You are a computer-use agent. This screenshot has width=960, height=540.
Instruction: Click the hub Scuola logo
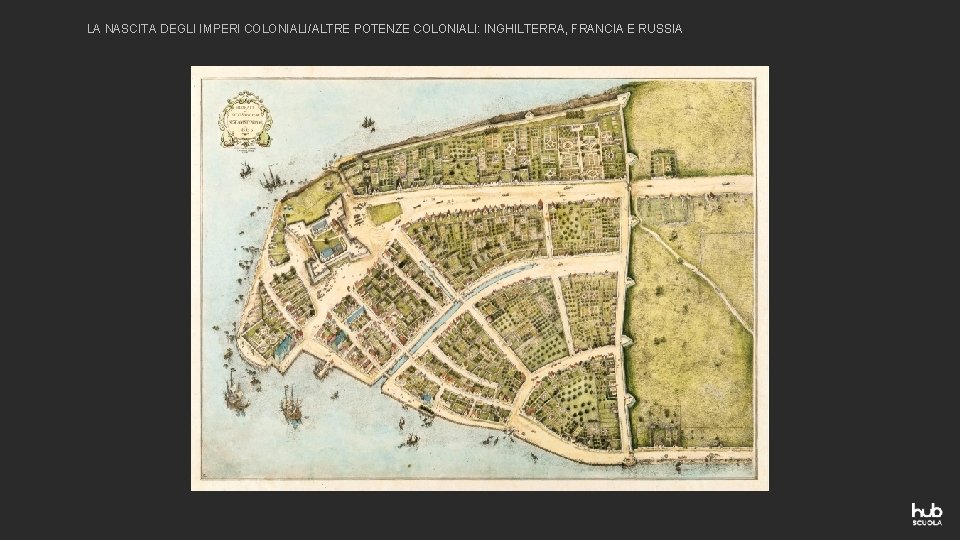[x=926, y=514]
